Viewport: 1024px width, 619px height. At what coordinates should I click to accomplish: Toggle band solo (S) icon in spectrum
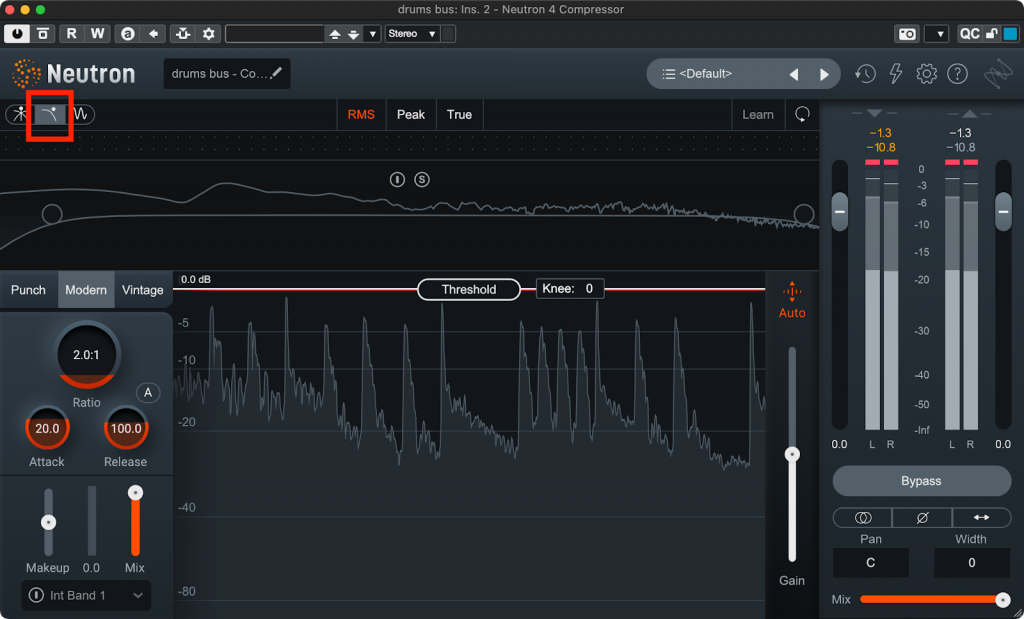click(x=422, y=179)
